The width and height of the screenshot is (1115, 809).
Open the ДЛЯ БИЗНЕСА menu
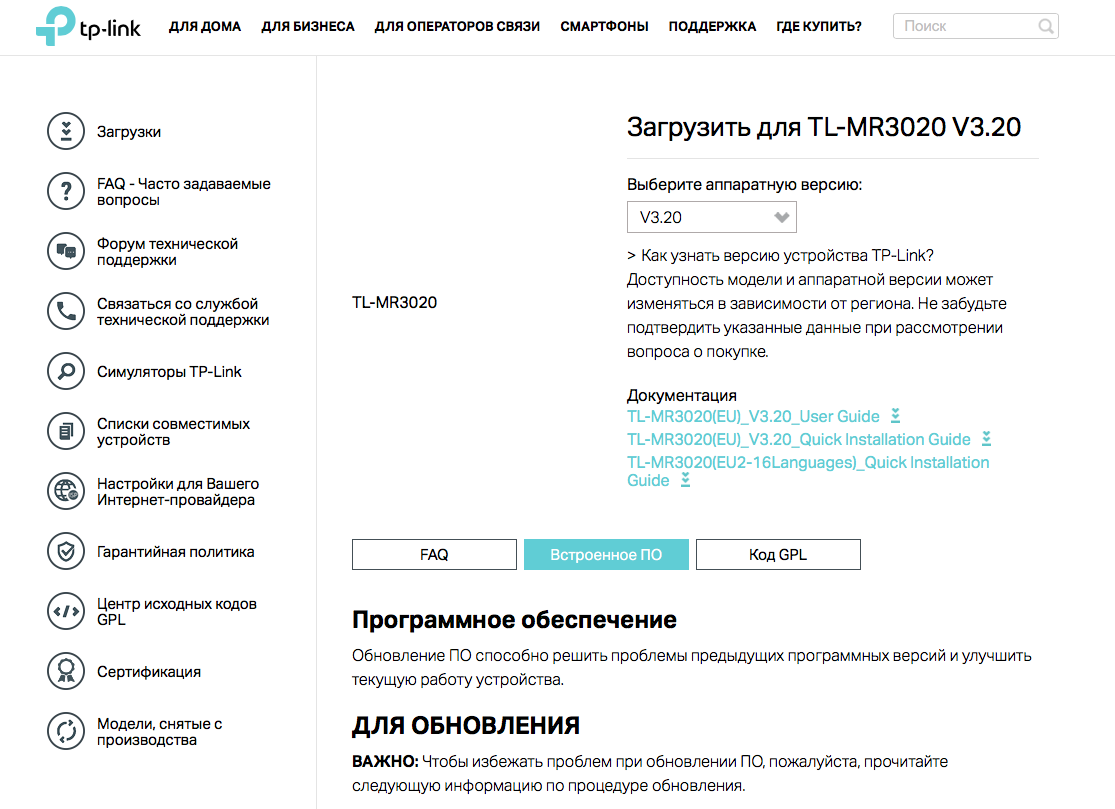pyautogui.click(x=308, y=26)
